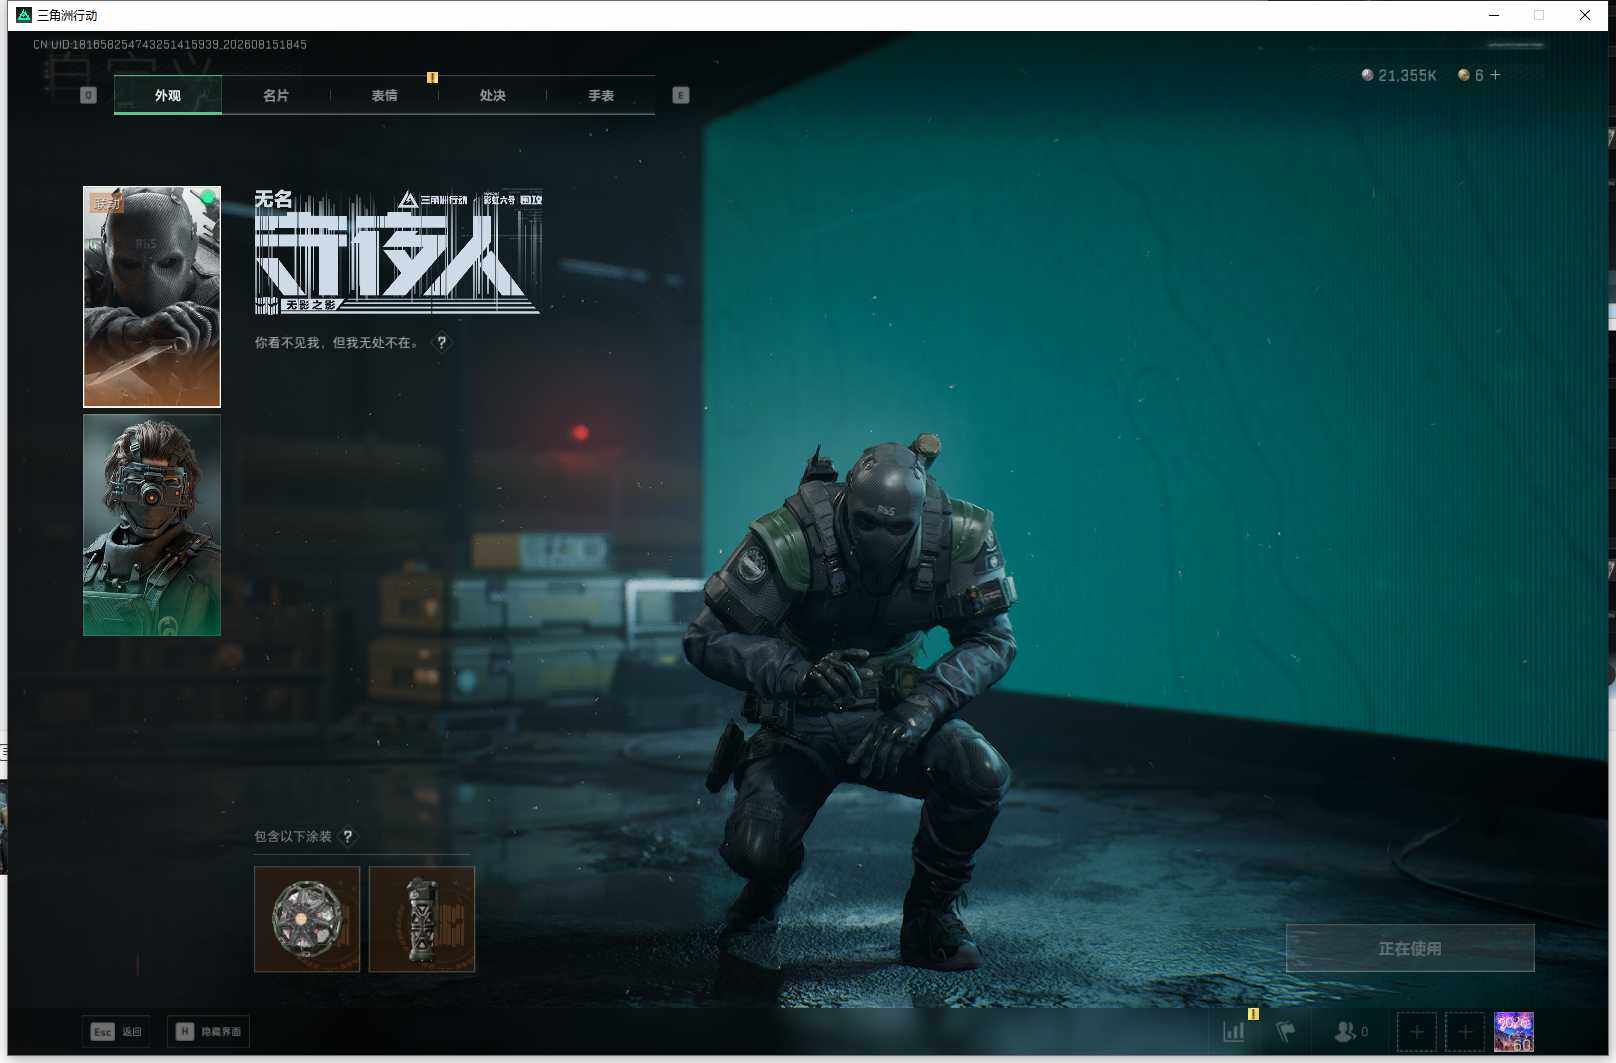This screenshot has width=1616, height=1063.
Task: Select the masked 守夜人 skin thumbnail
Action: click(x=152, y=297)
